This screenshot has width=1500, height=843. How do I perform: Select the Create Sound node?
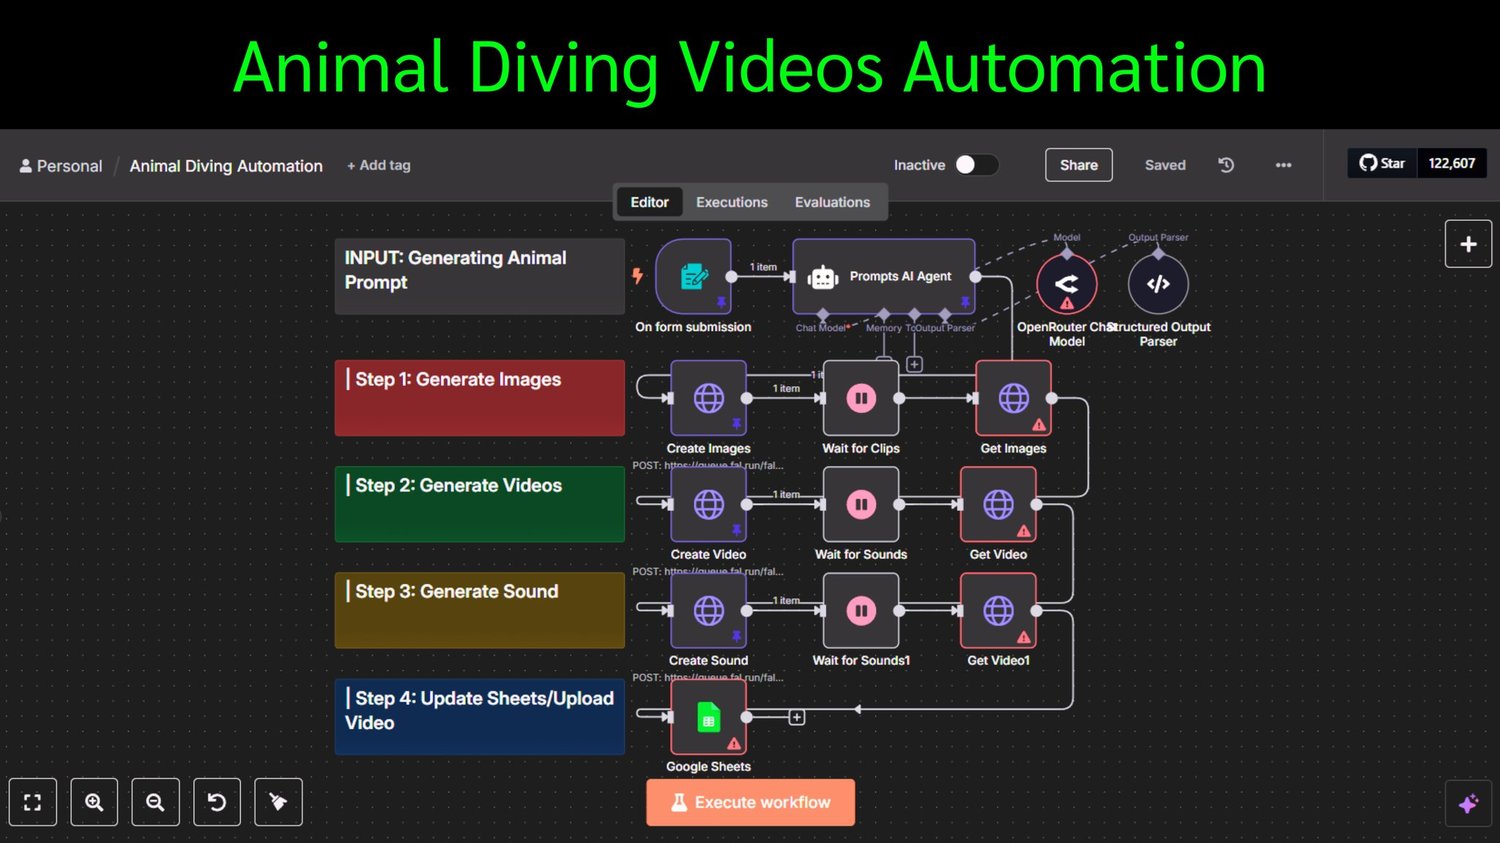[x=709, y=610]
